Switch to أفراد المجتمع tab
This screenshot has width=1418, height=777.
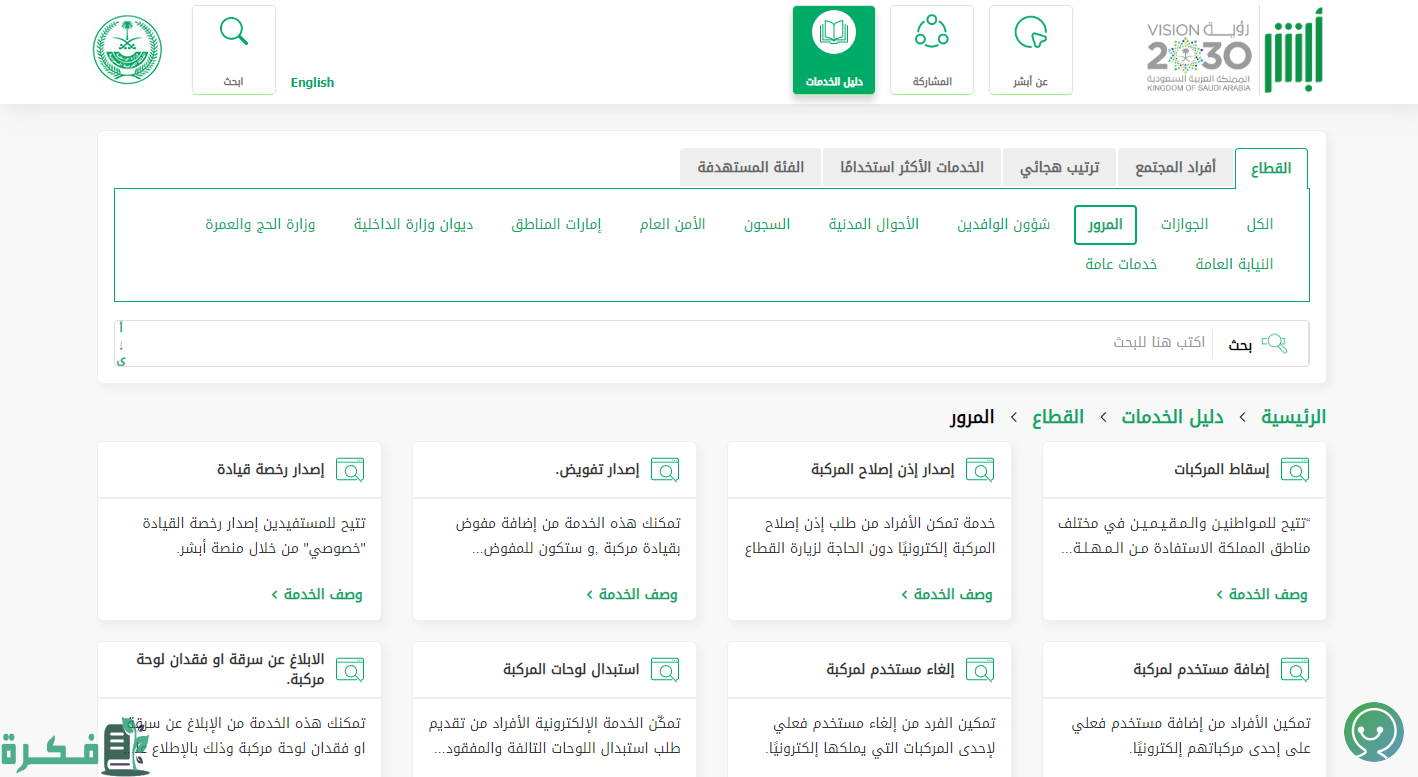pos(1175,168)
